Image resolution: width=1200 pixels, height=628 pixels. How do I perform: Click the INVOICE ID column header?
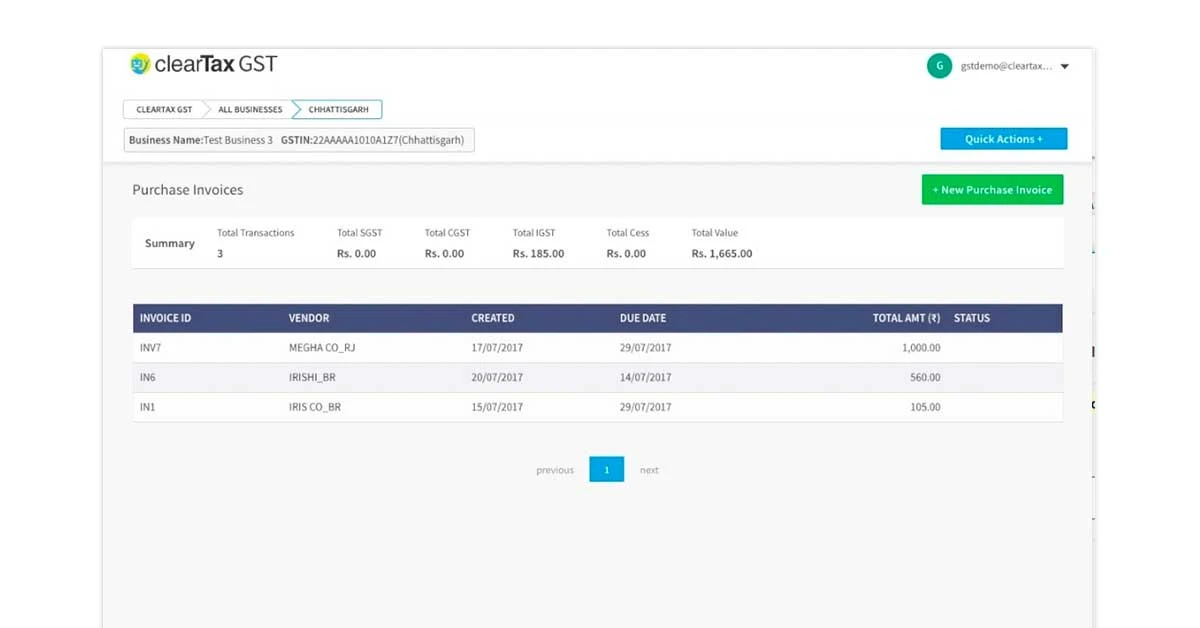164,318
